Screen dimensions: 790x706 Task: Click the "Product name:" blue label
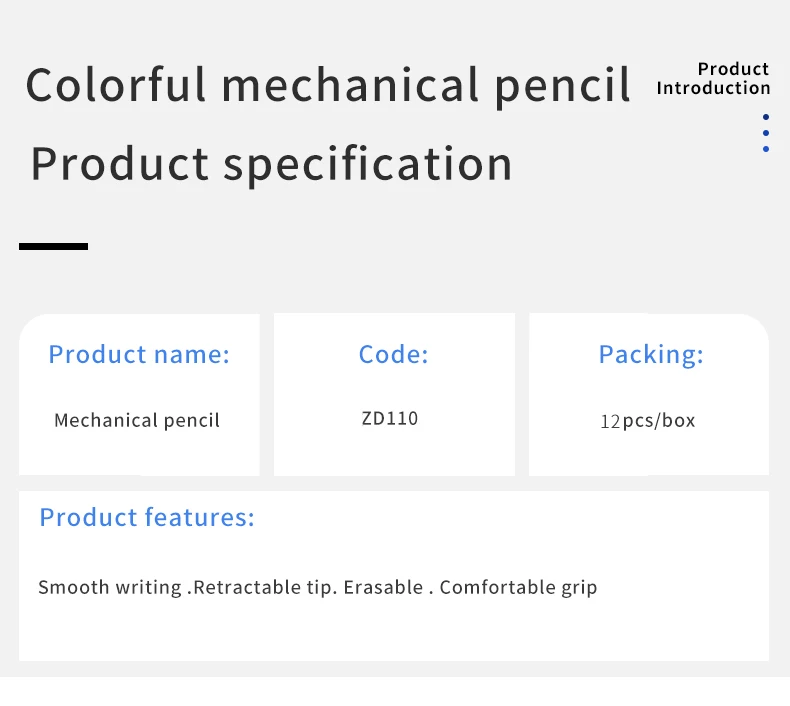[139, 354]
